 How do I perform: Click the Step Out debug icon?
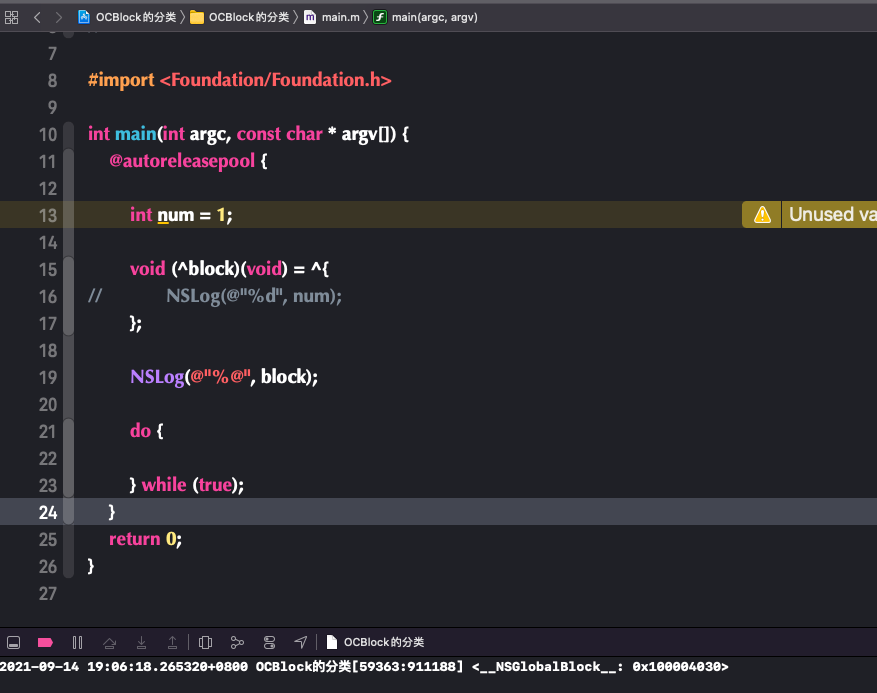click(x=172, y=643)
